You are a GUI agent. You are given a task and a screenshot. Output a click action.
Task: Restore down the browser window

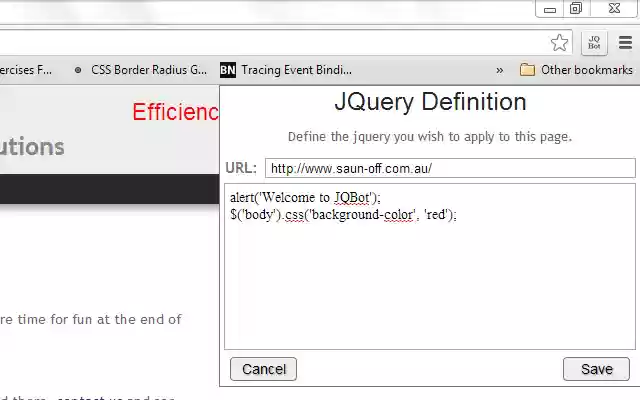(x=576, y=8)
